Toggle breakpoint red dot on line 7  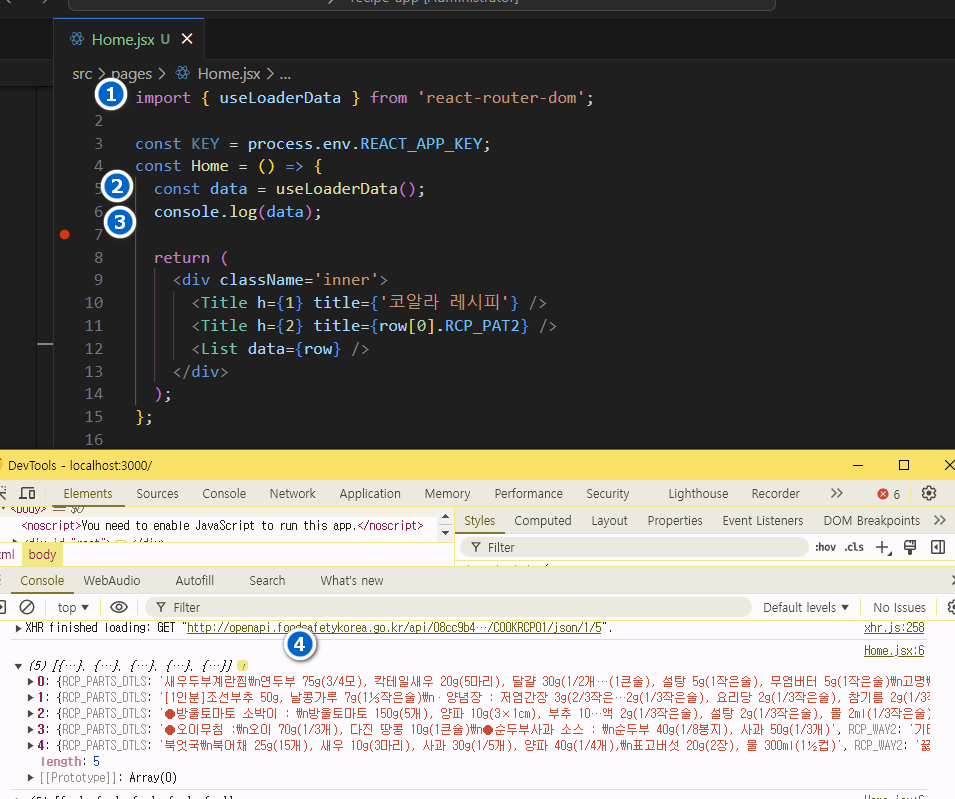65,234
